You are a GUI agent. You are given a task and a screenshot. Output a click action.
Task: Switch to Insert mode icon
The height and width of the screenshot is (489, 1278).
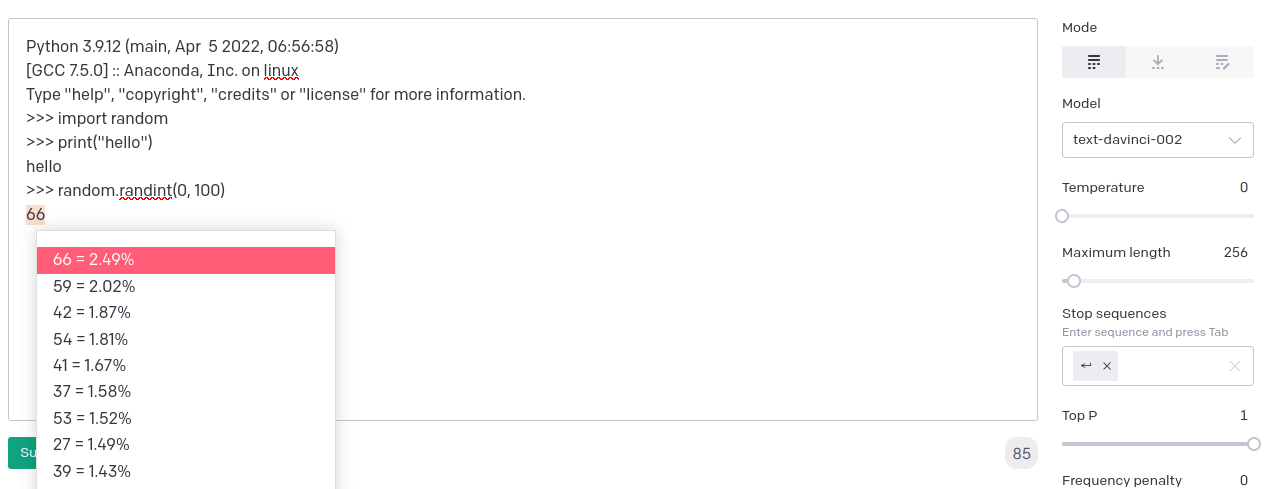(x=1157, y=62)
